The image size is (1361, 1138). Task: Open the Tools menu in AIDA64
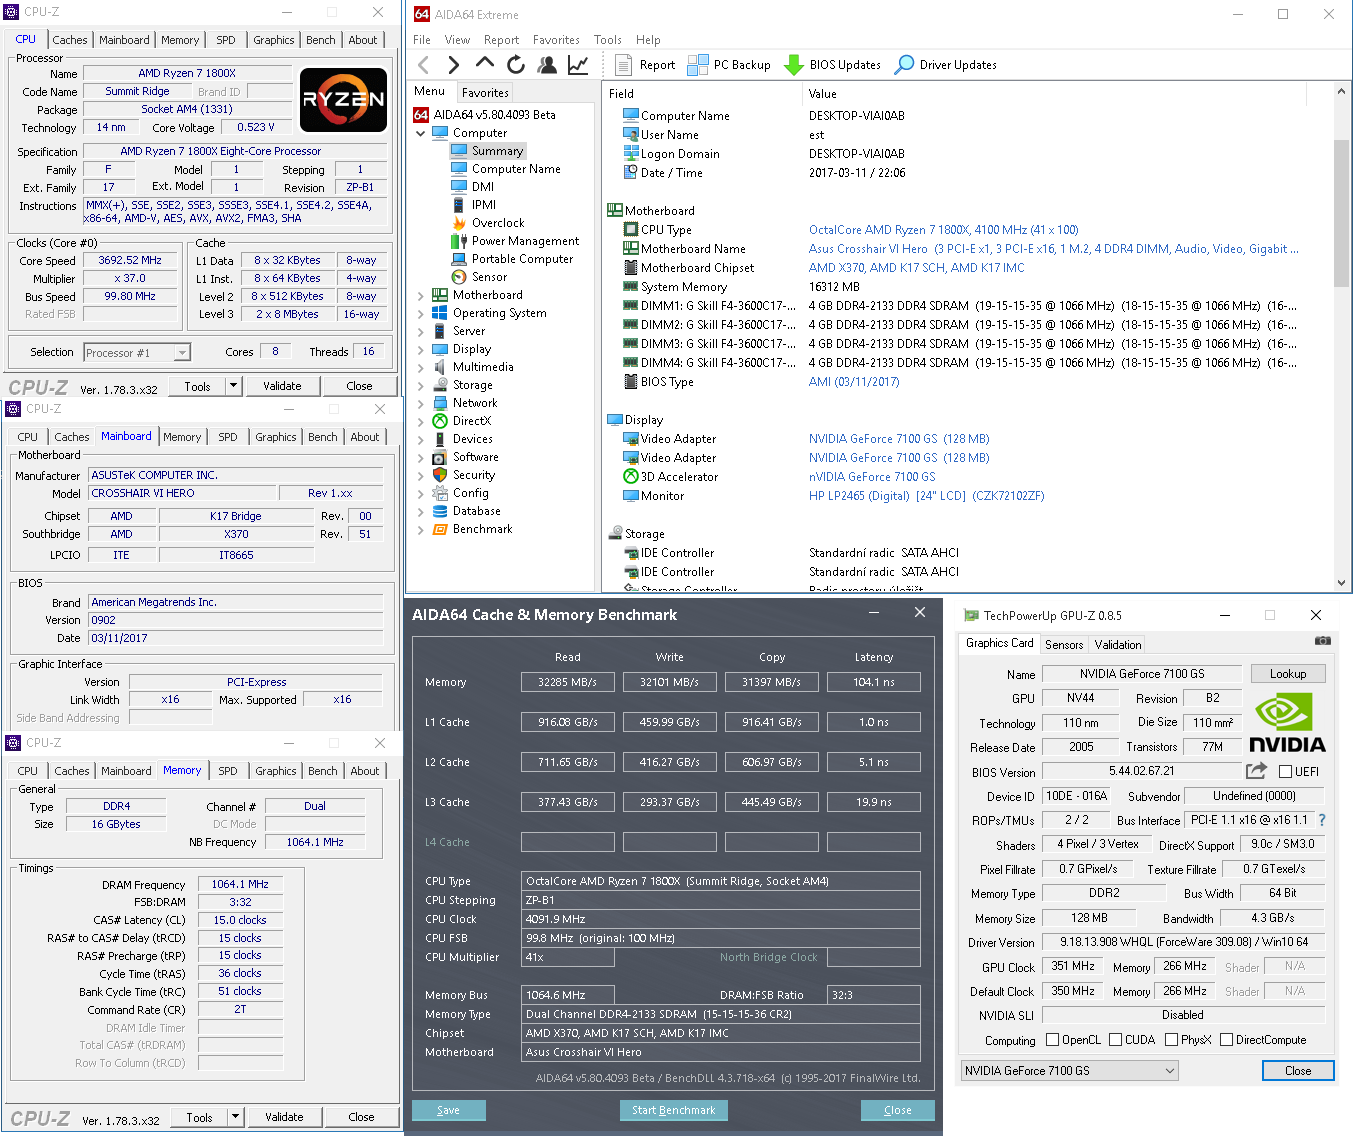coord(607,40)
